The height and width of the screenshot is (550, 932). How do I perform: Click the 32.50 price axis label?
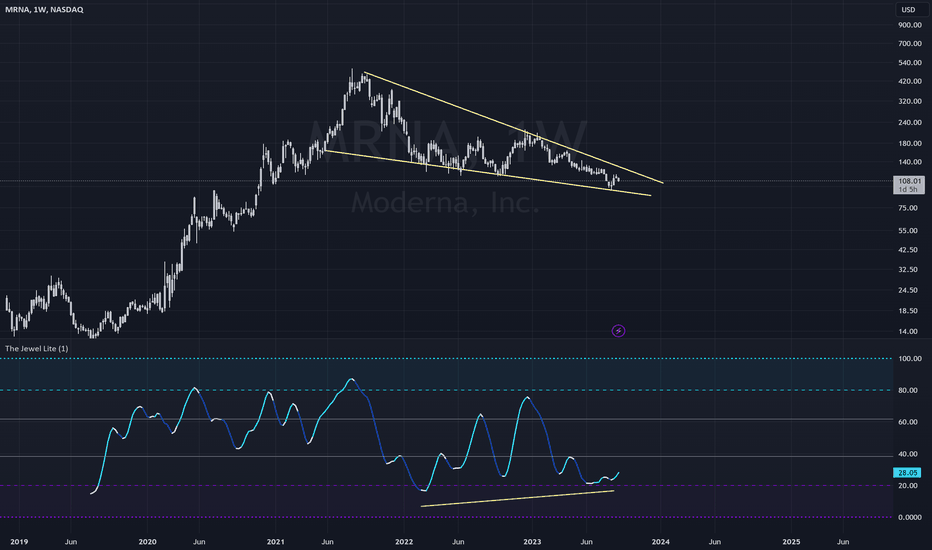pyautogui.click(x=908, y=269)
